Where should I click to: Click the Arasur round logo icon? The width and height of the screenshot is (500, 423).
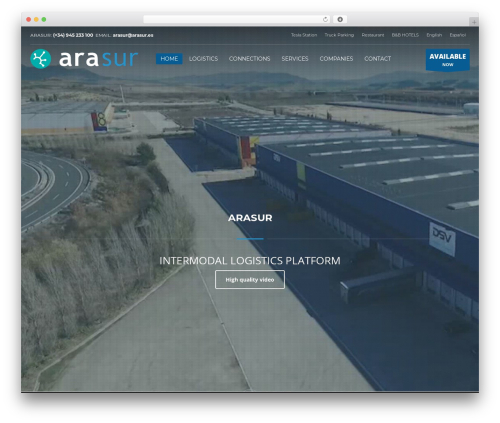click(x=41, y=59)
